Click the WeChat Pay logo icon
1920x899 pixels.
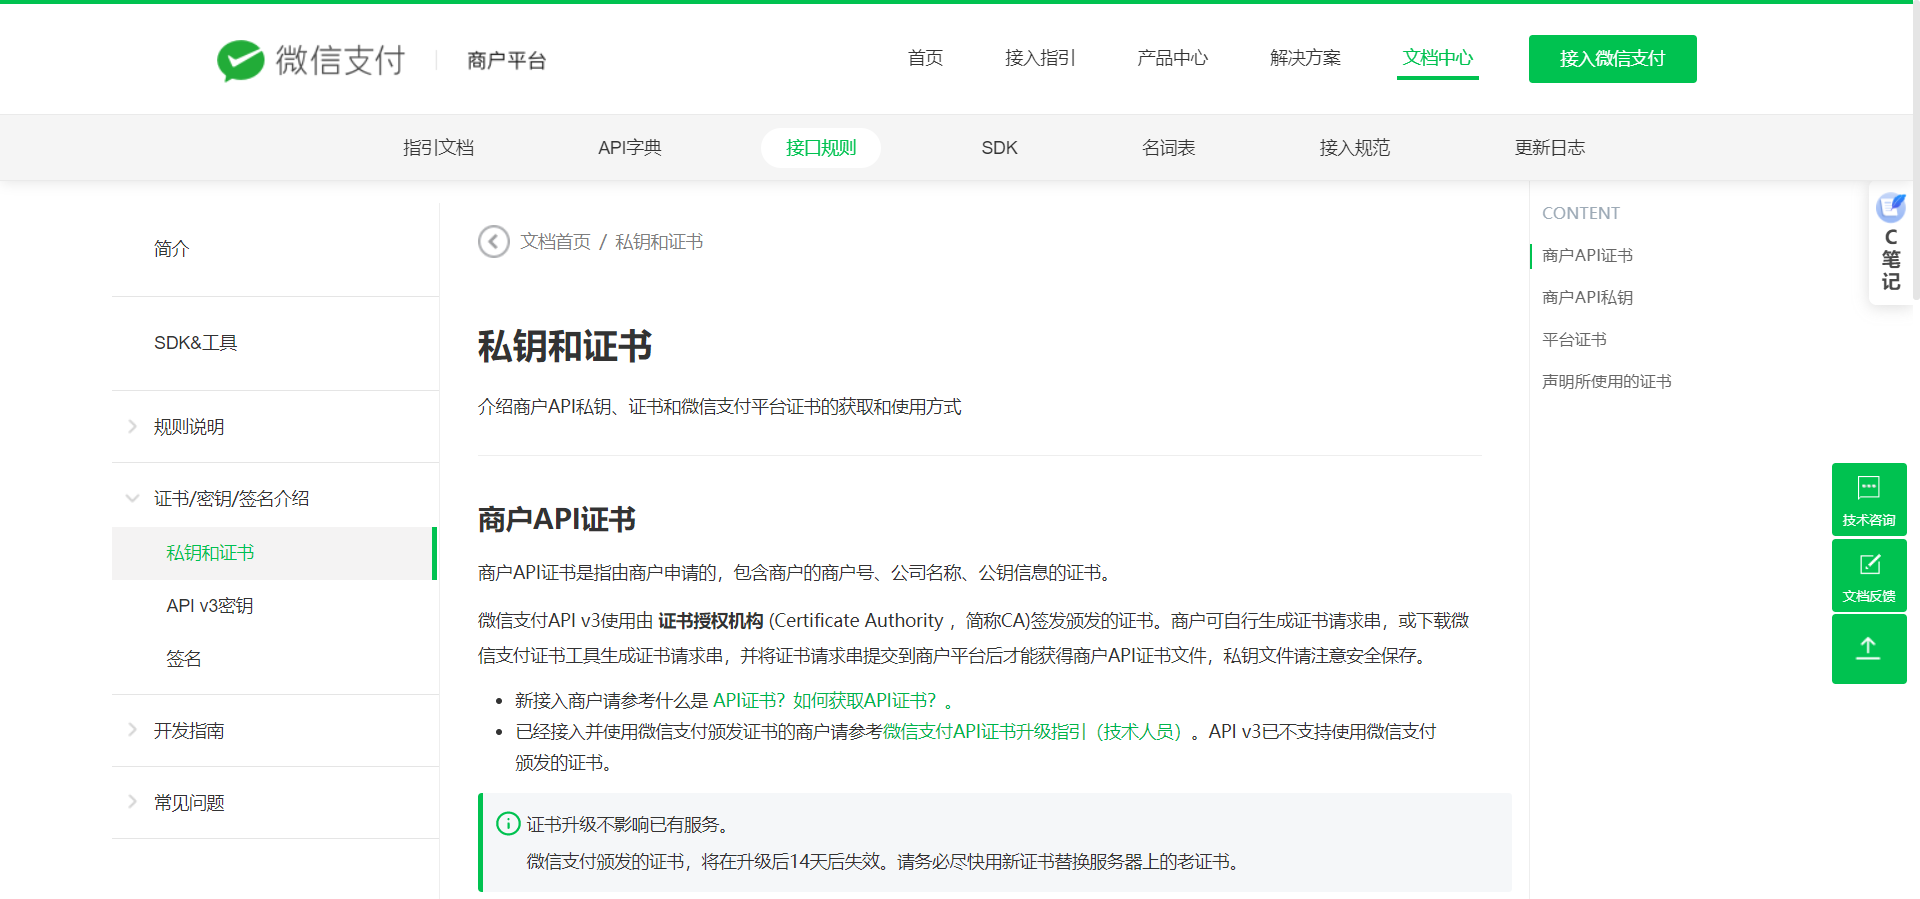point(240,60)
